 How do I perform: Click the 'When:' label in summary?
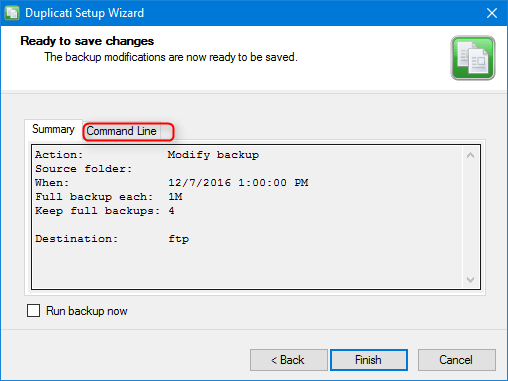click(52, 183)
